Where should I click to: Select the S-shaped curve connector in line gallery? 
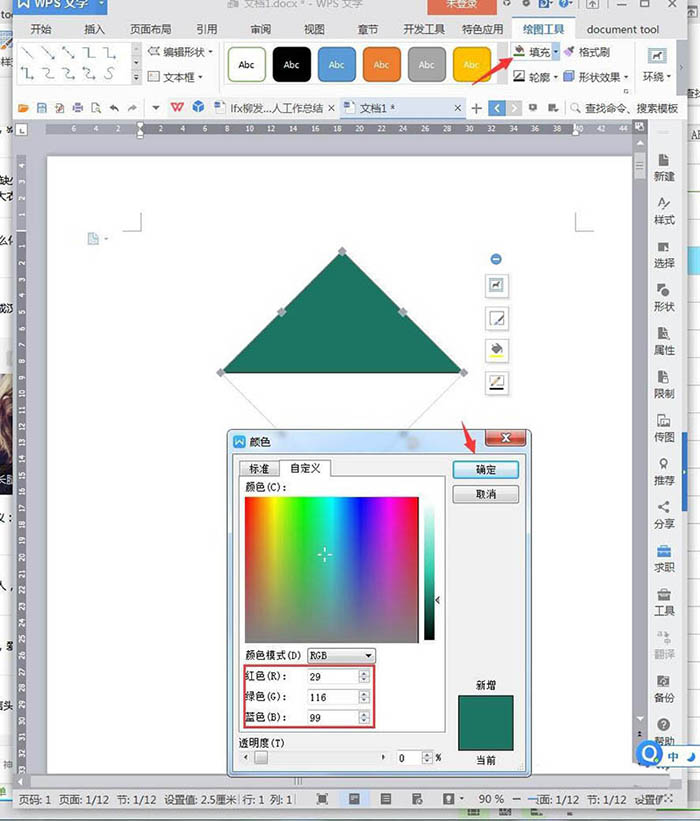click(x=109, y=73)
